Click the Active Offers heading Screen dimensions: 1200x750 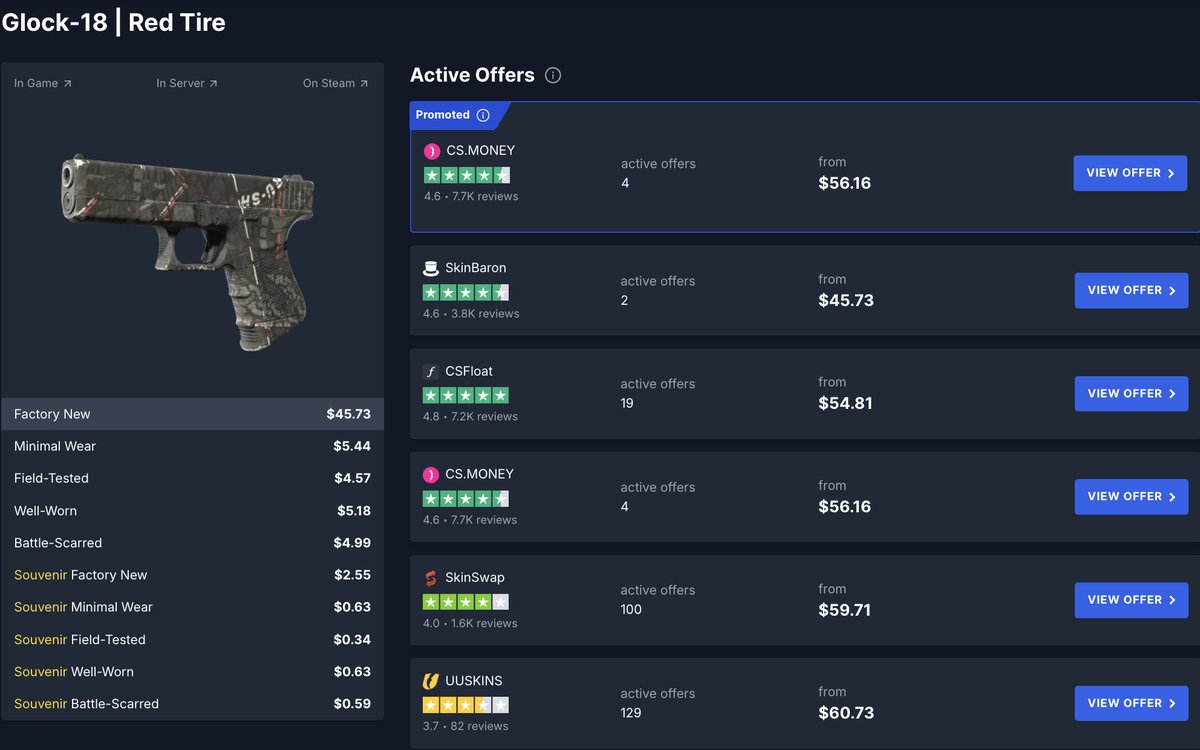click(x=472, y=75)
